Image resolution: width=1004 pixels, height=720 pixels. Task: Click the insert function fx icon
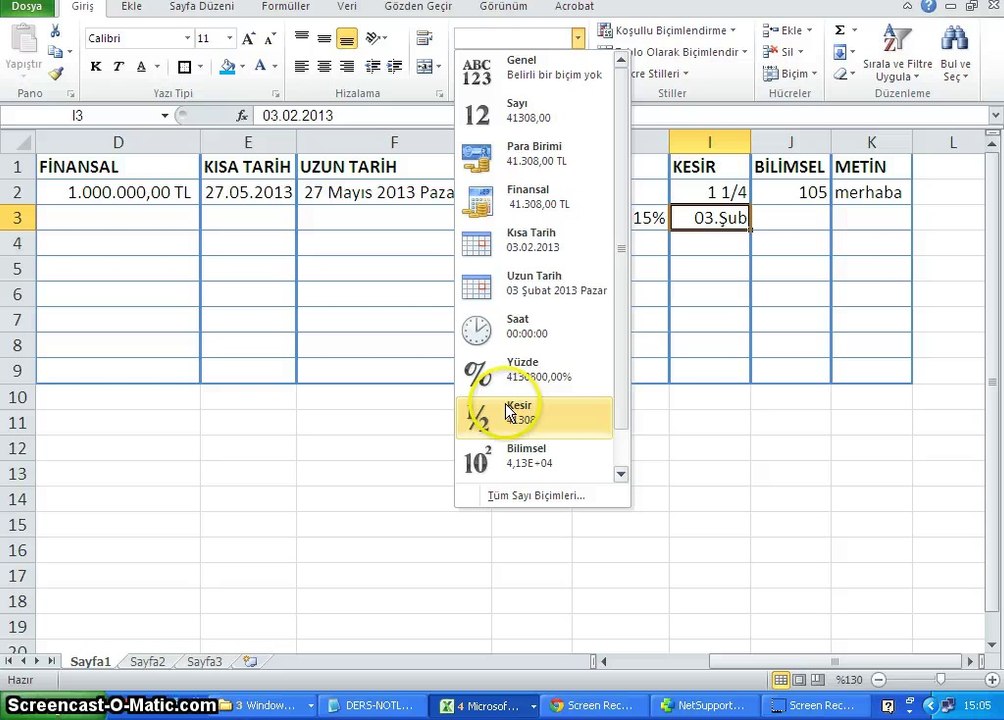pos(242,116)
